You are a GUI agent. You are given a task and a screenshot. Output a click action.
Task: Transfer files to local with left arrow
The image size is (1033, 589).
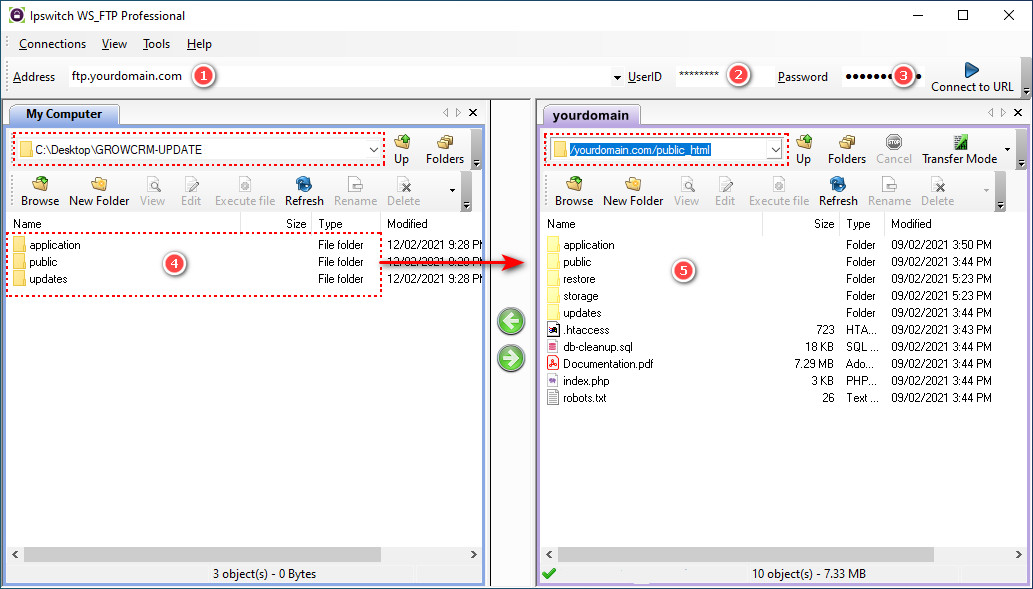coord(511,322)
